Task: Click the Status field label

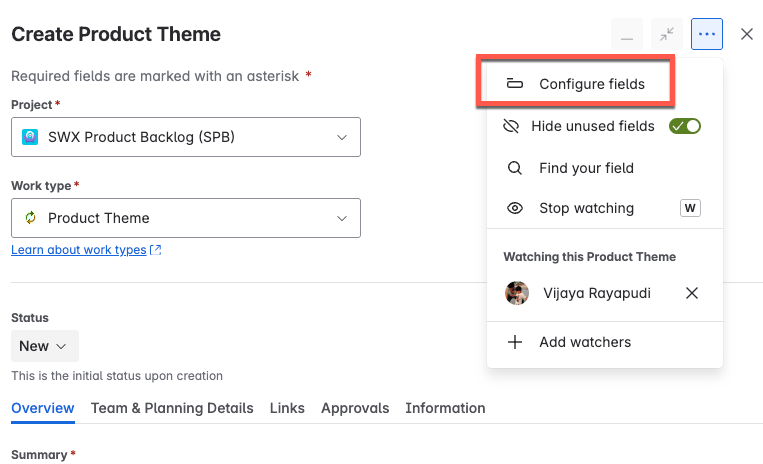Action: (30, 318)
